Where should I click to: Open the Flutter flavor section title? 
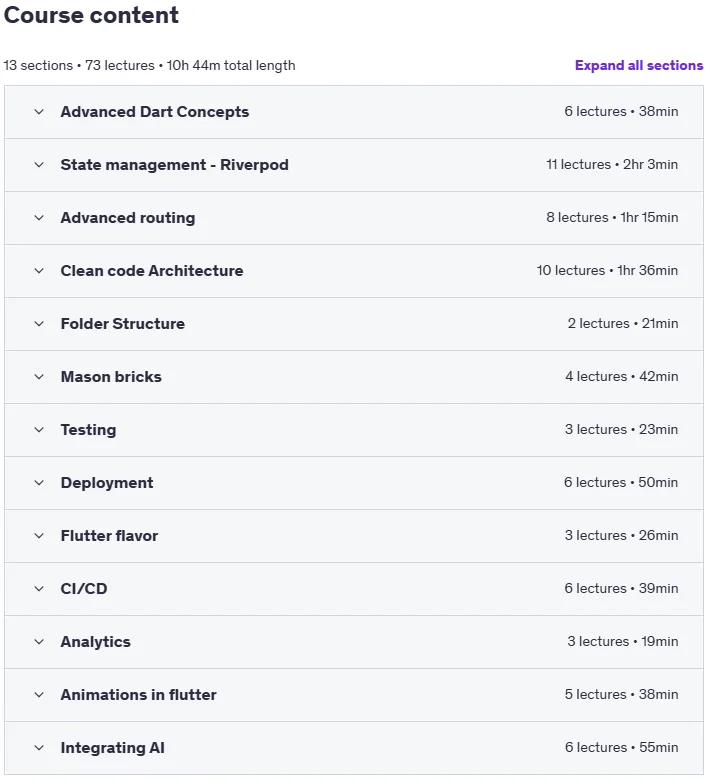pyautogui.click(x=109, y=536)
